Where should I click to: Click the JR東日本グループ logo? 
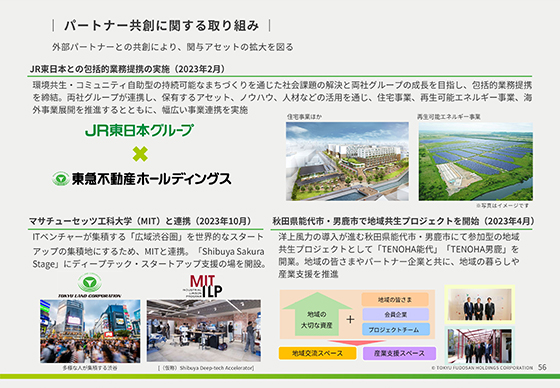tap(139, 130)
